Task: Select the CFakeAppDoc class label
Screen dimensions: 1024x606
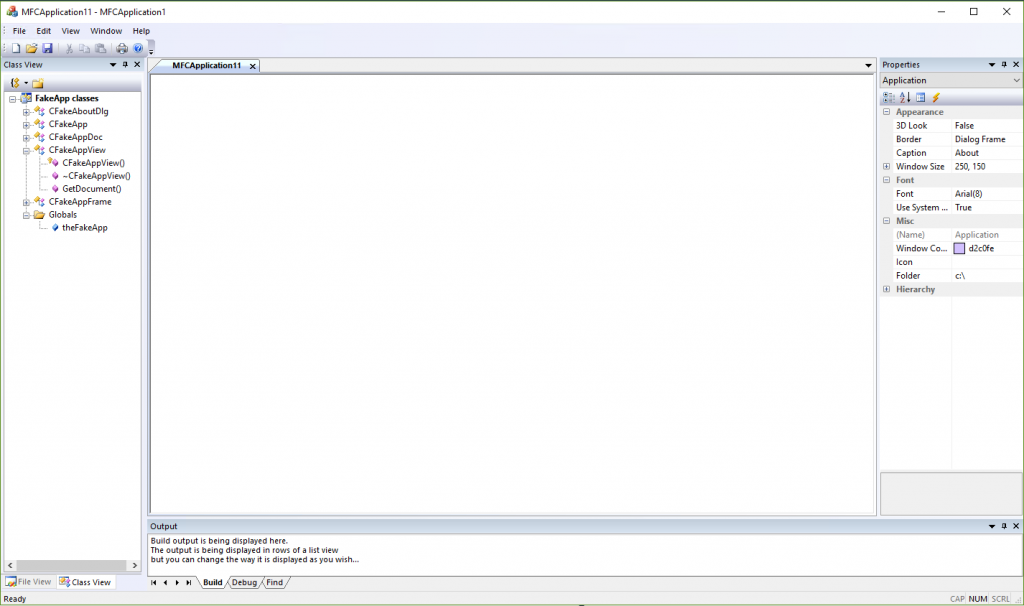Action: click(x=76, y=137)
